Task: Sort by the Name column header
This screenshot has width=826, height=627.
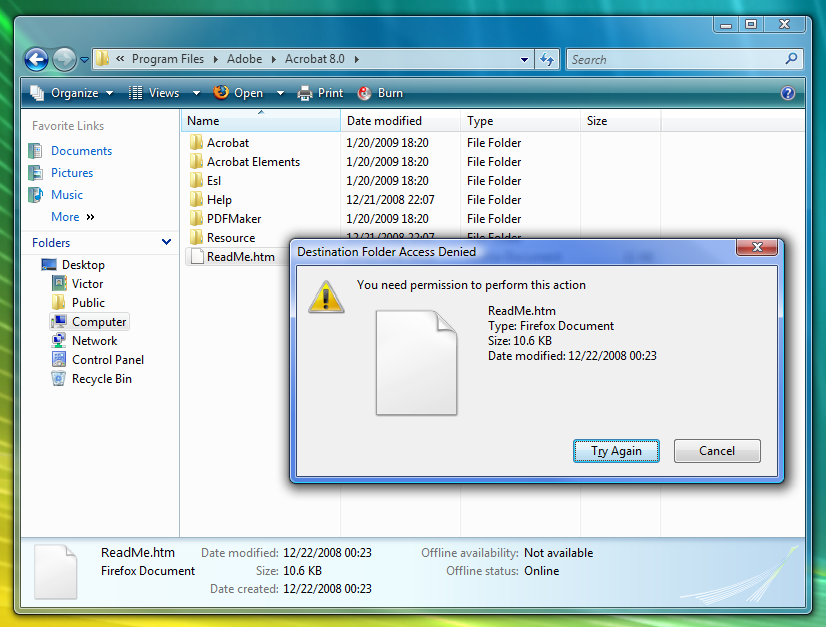Action: (x=261, y=121)
